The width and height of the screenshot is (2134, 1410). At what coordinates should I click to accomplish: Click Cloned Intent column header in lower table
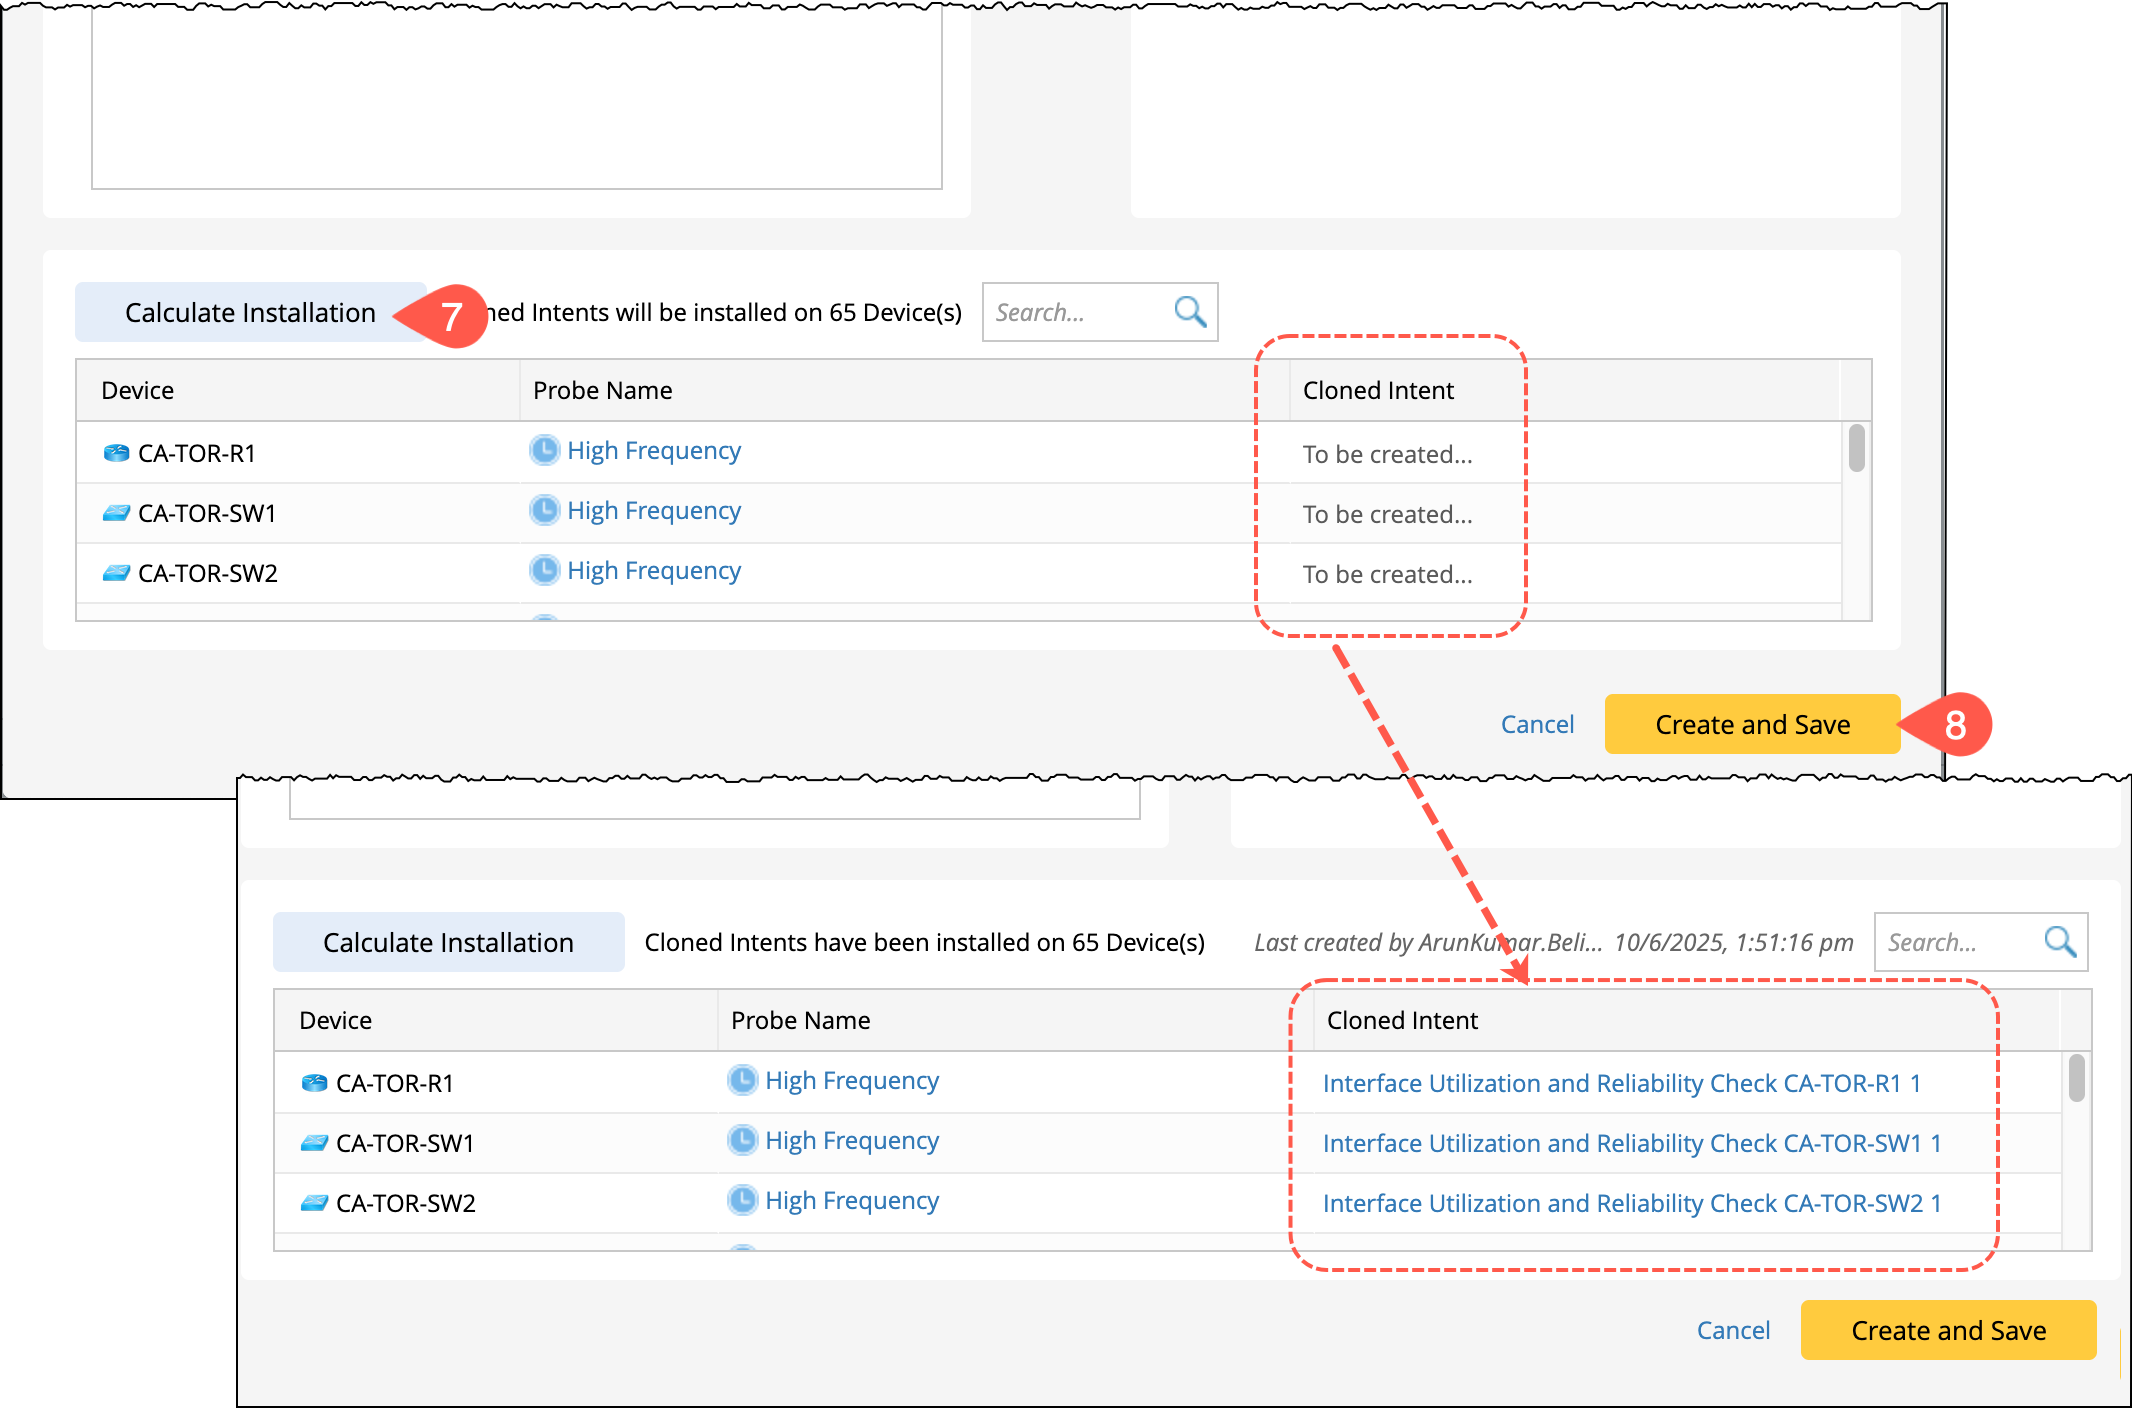point(1401,1020)
